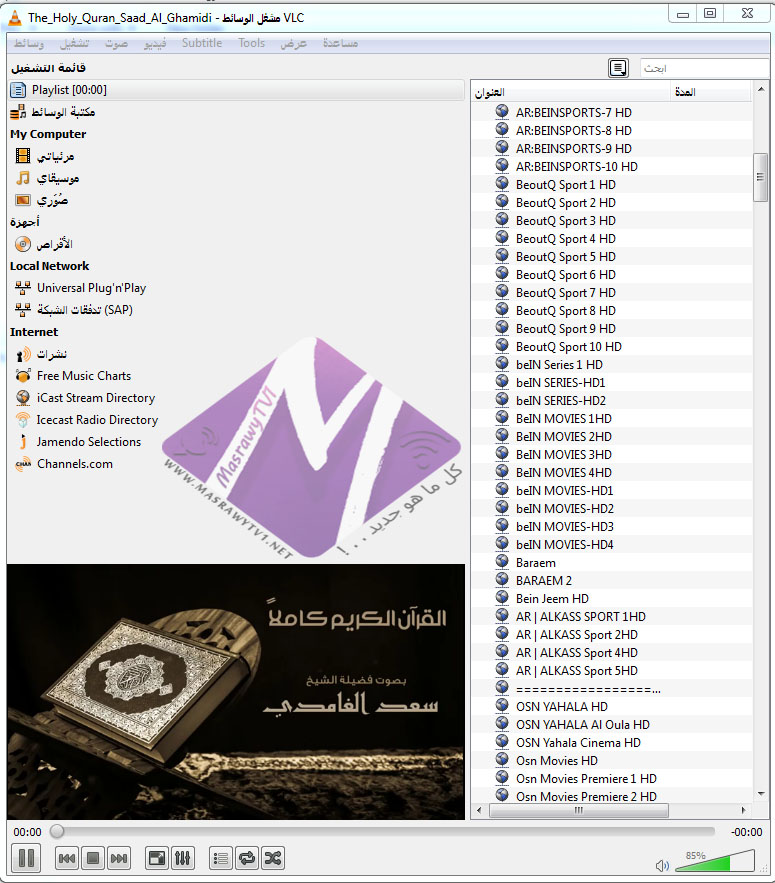Open the عرض menu
Viewport: 775px width, 883px height.
[293, 43]
